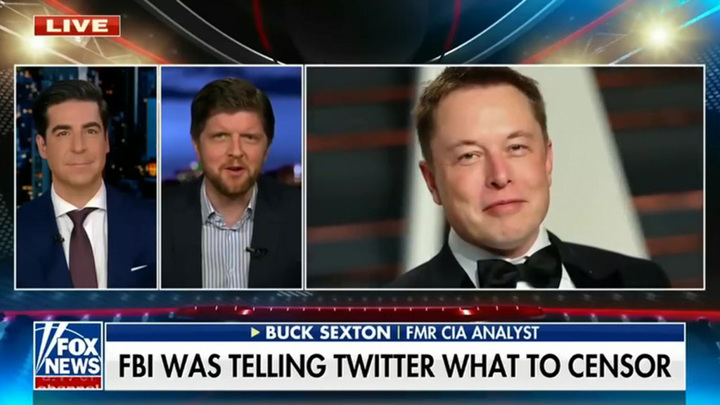Screen dimensions: 720x405
Task: Select the middle video panel with bearded guest
Action: 231,177
